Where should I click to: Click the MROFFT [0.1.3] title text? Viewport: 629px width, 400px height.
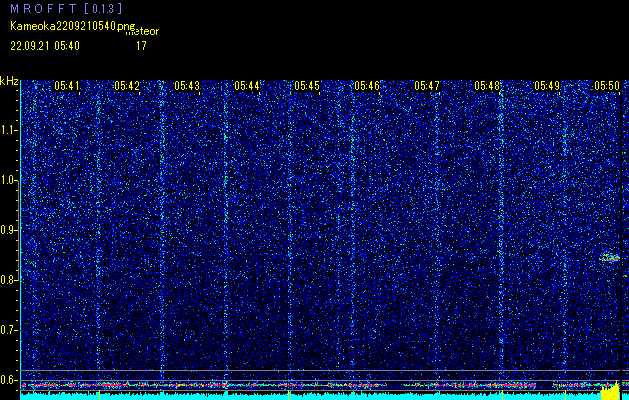click(x=67, y=8)
